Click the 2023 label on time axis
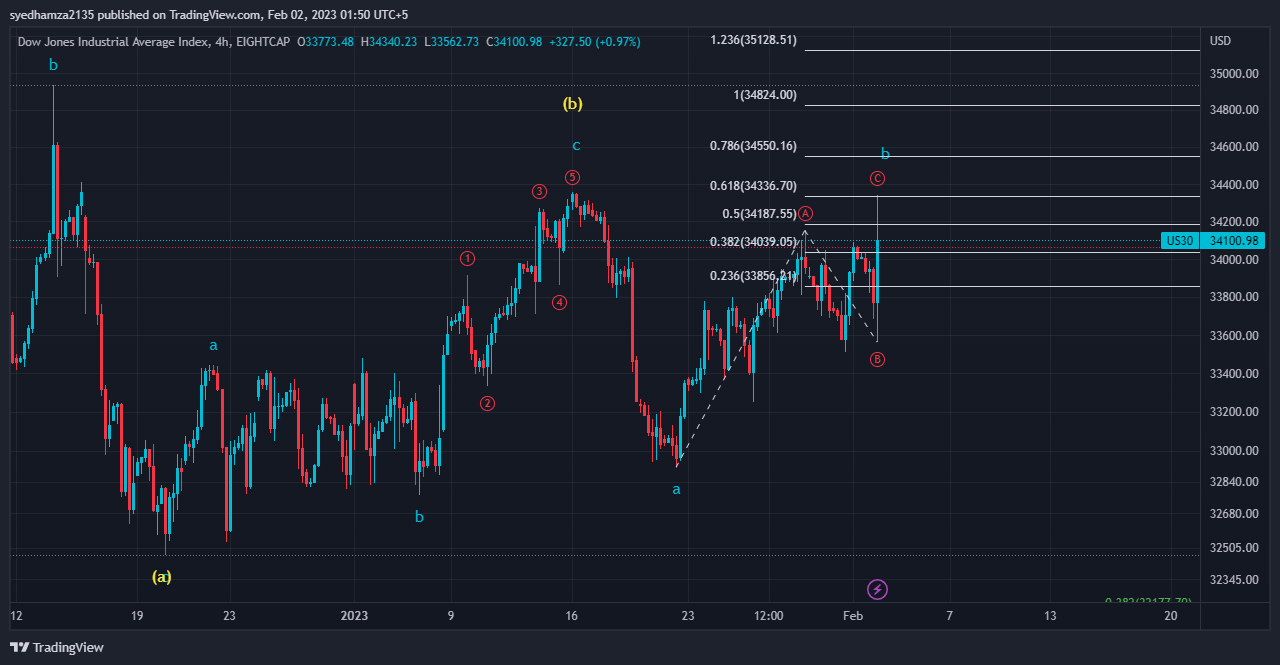Image resolution: width=1280 pixels, height=665 pixels. click(x=354, y=615)
